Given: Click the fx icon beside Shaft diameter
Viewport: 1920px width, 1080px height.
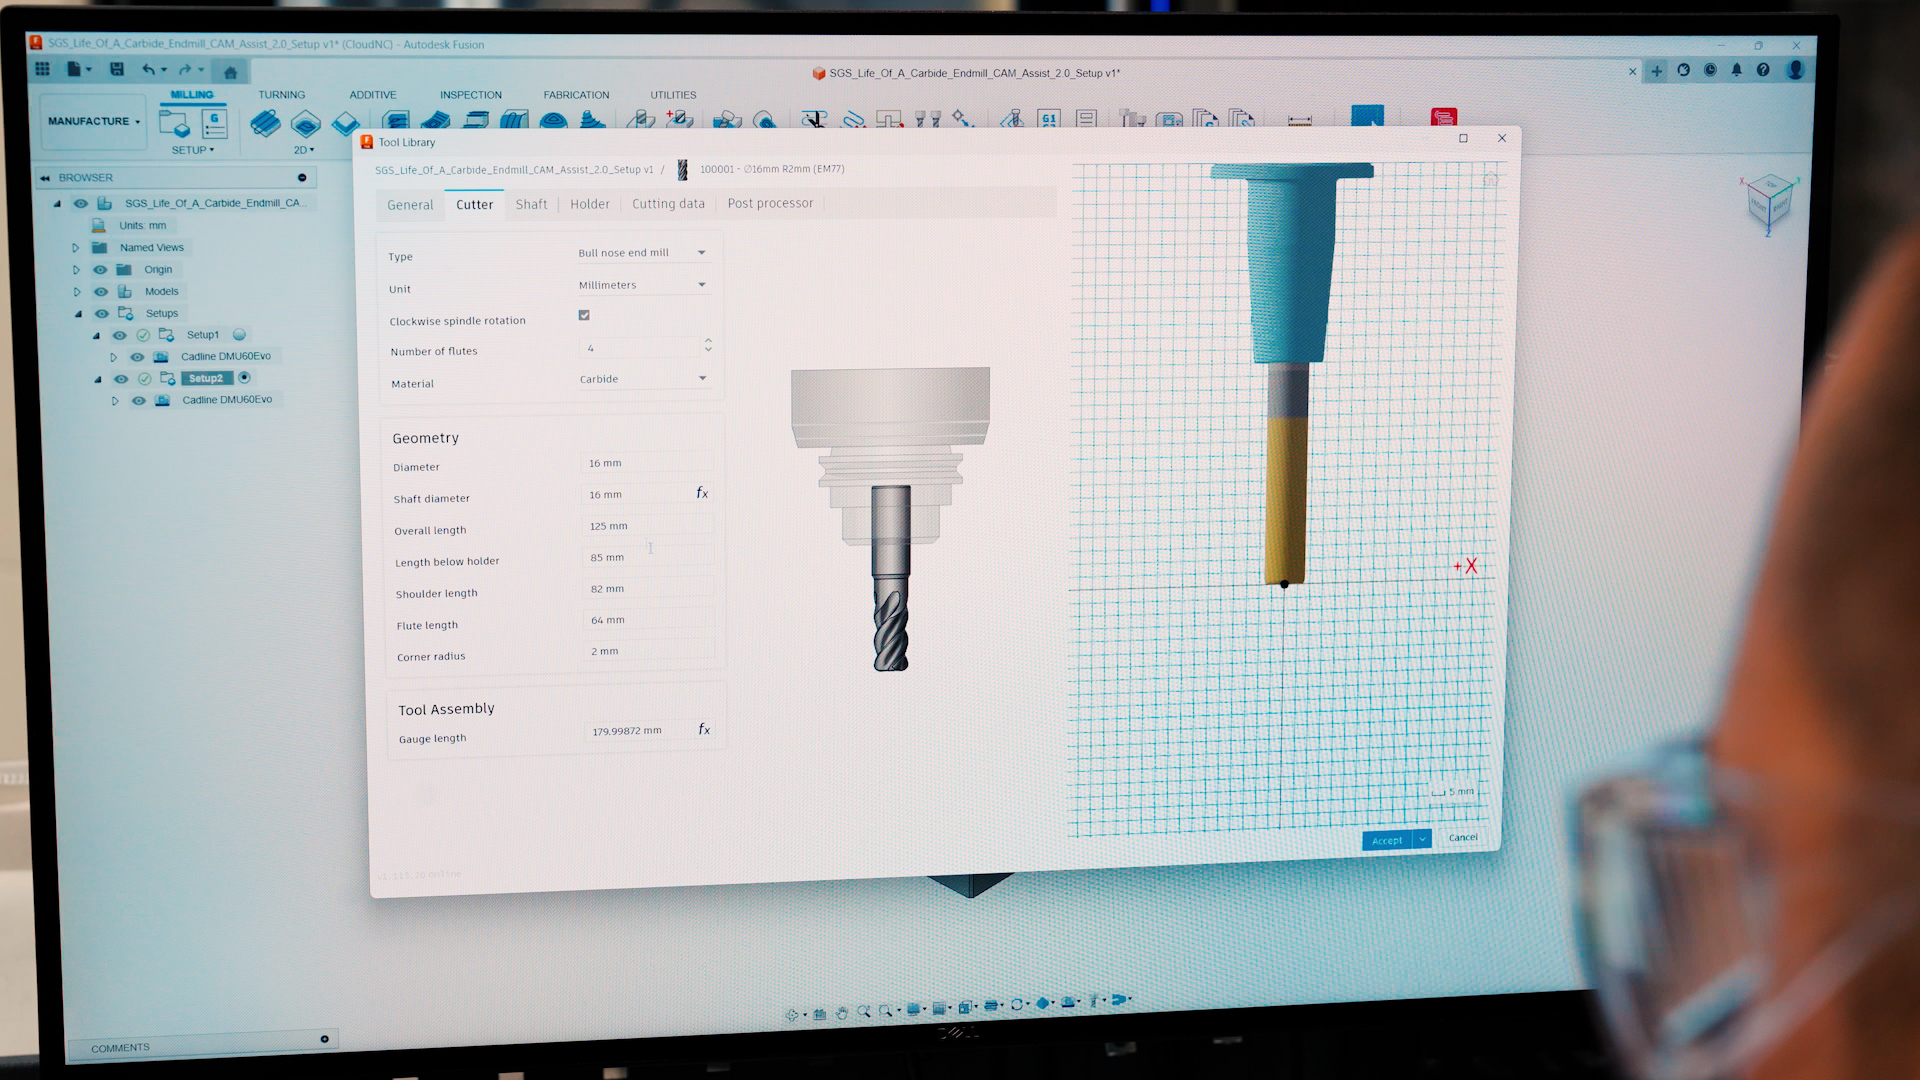Looking at the screenshot, I should pos(702,493).
